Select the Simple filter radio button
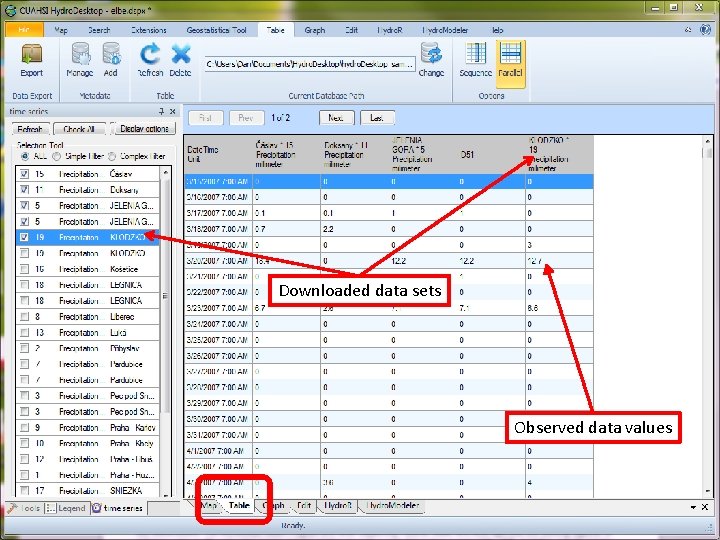The image size is (720, 540). tap(57, 157)
